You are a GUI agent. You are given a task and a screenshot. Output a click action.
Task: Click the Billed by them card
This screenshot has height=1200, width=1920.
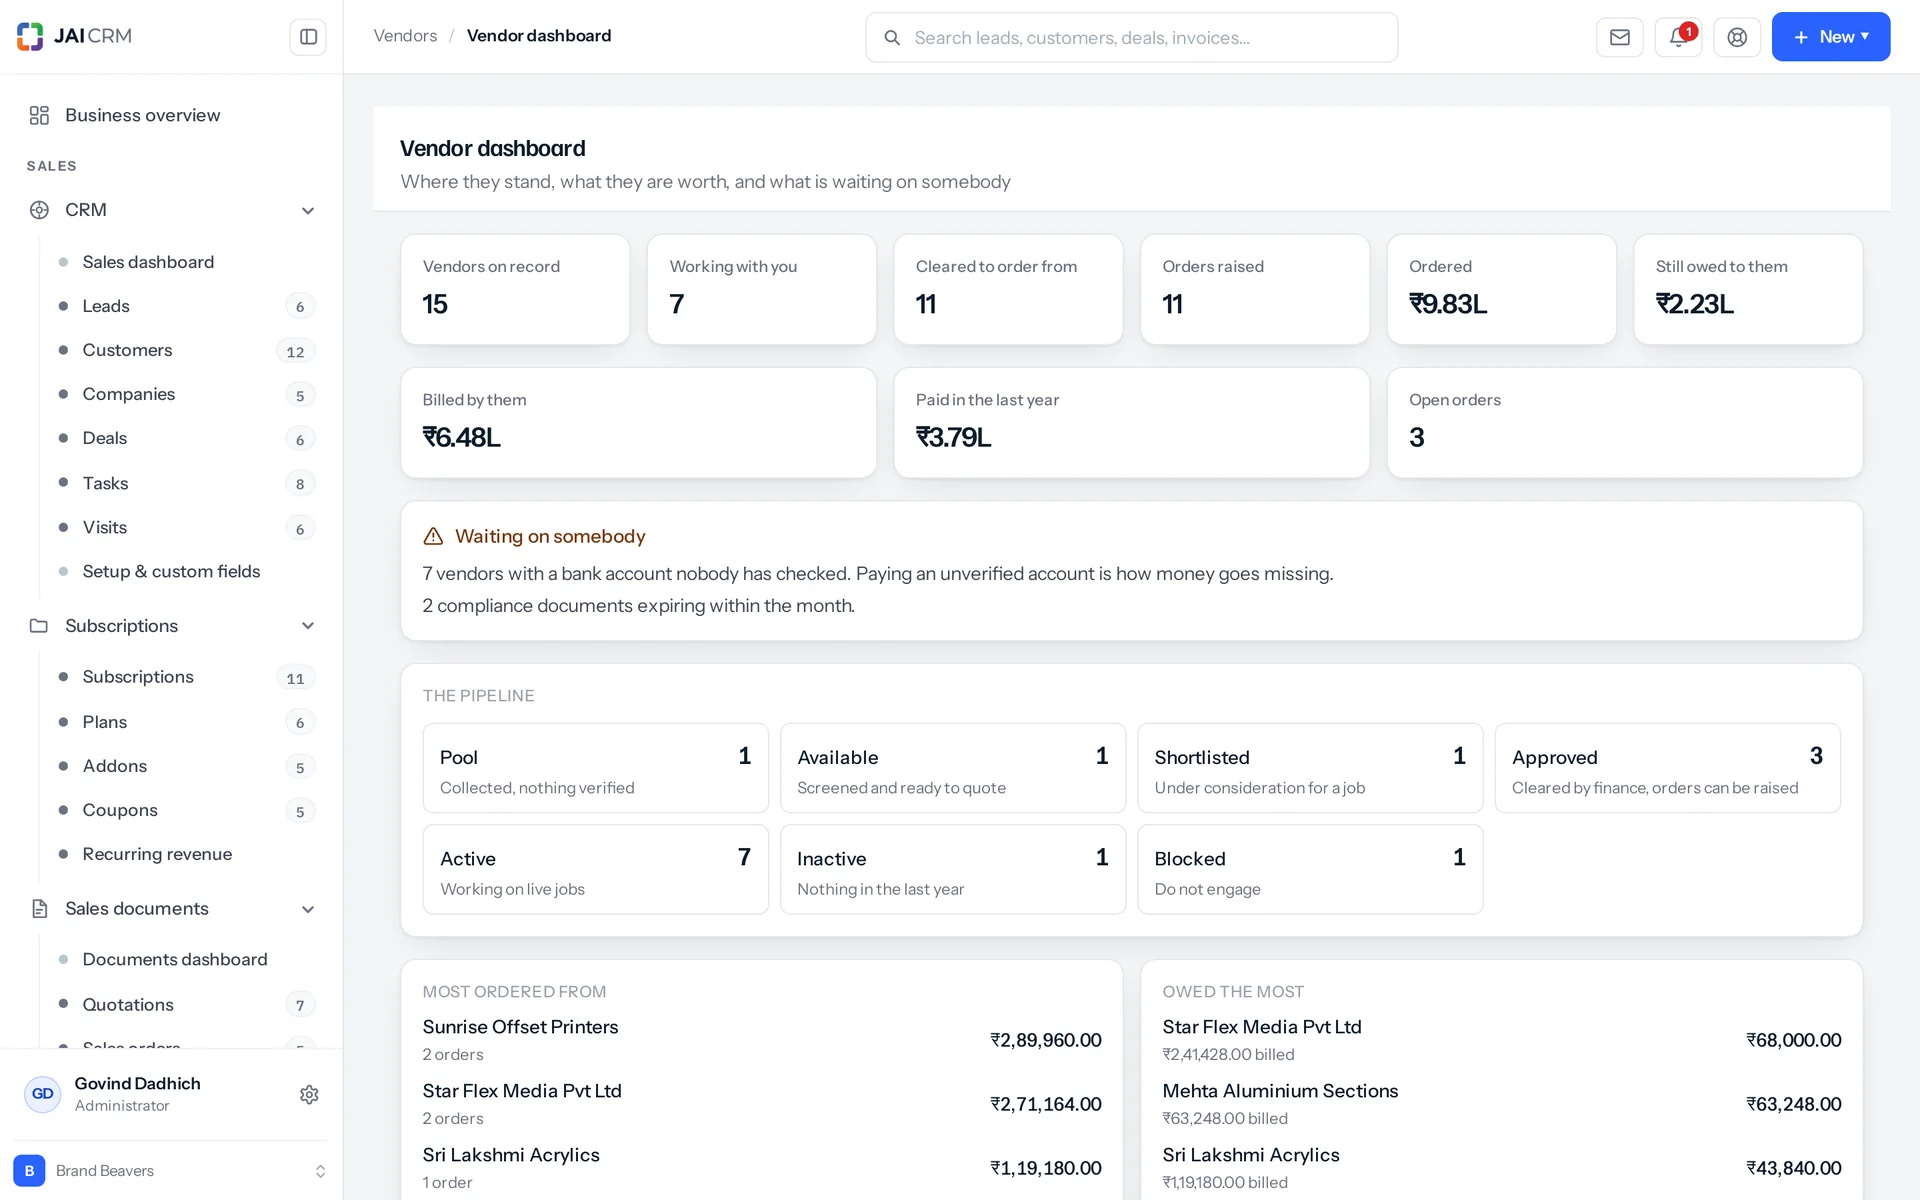click(638, 423)
